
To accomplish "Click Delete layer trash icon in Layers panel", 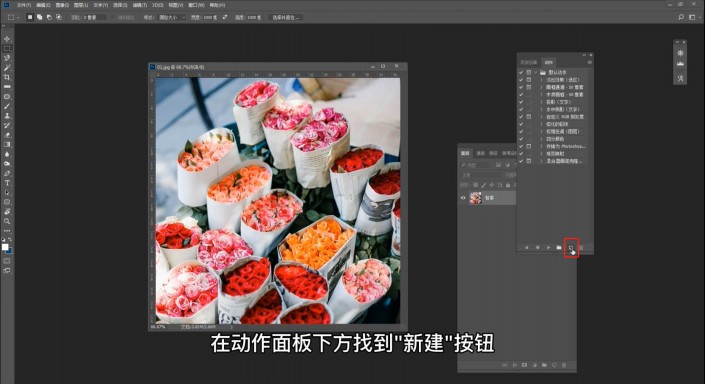I will coord(564,365).
